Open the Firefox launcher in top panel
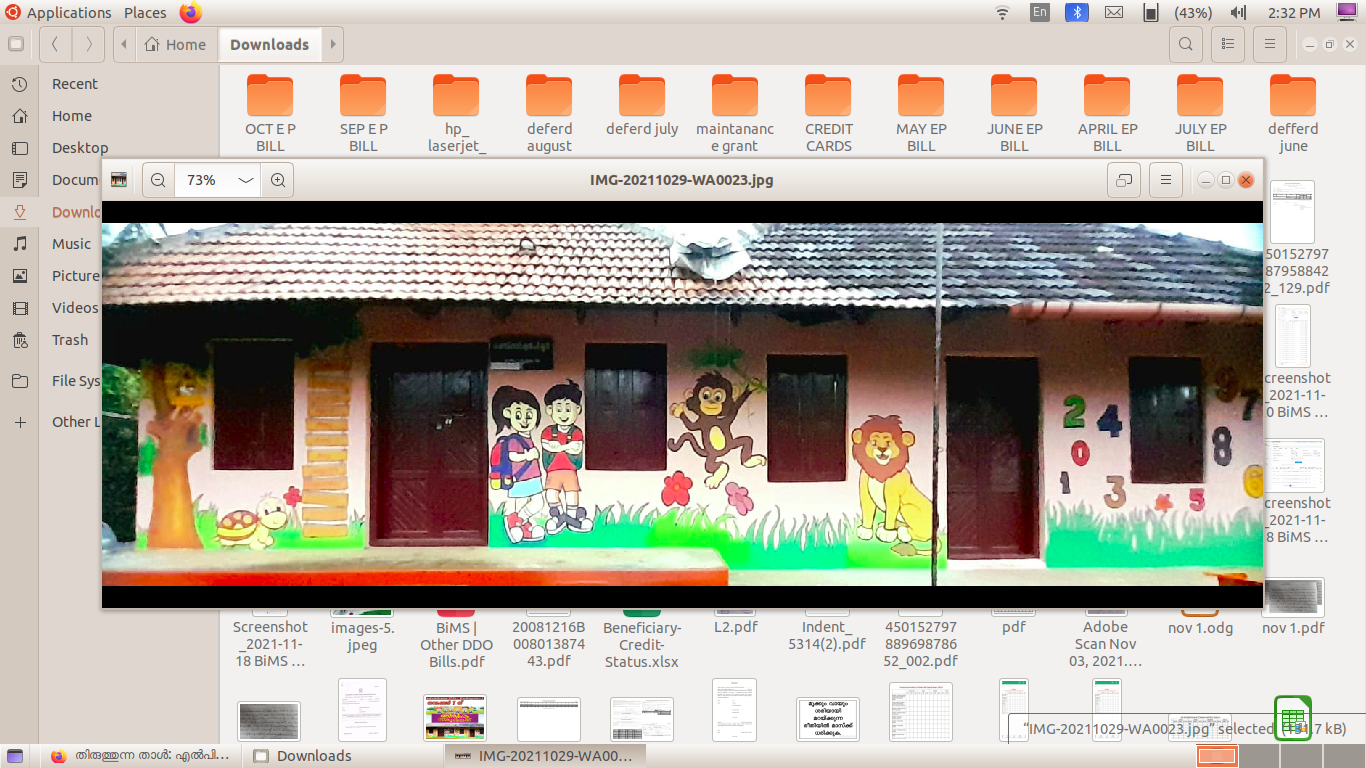 click(190, 13)
